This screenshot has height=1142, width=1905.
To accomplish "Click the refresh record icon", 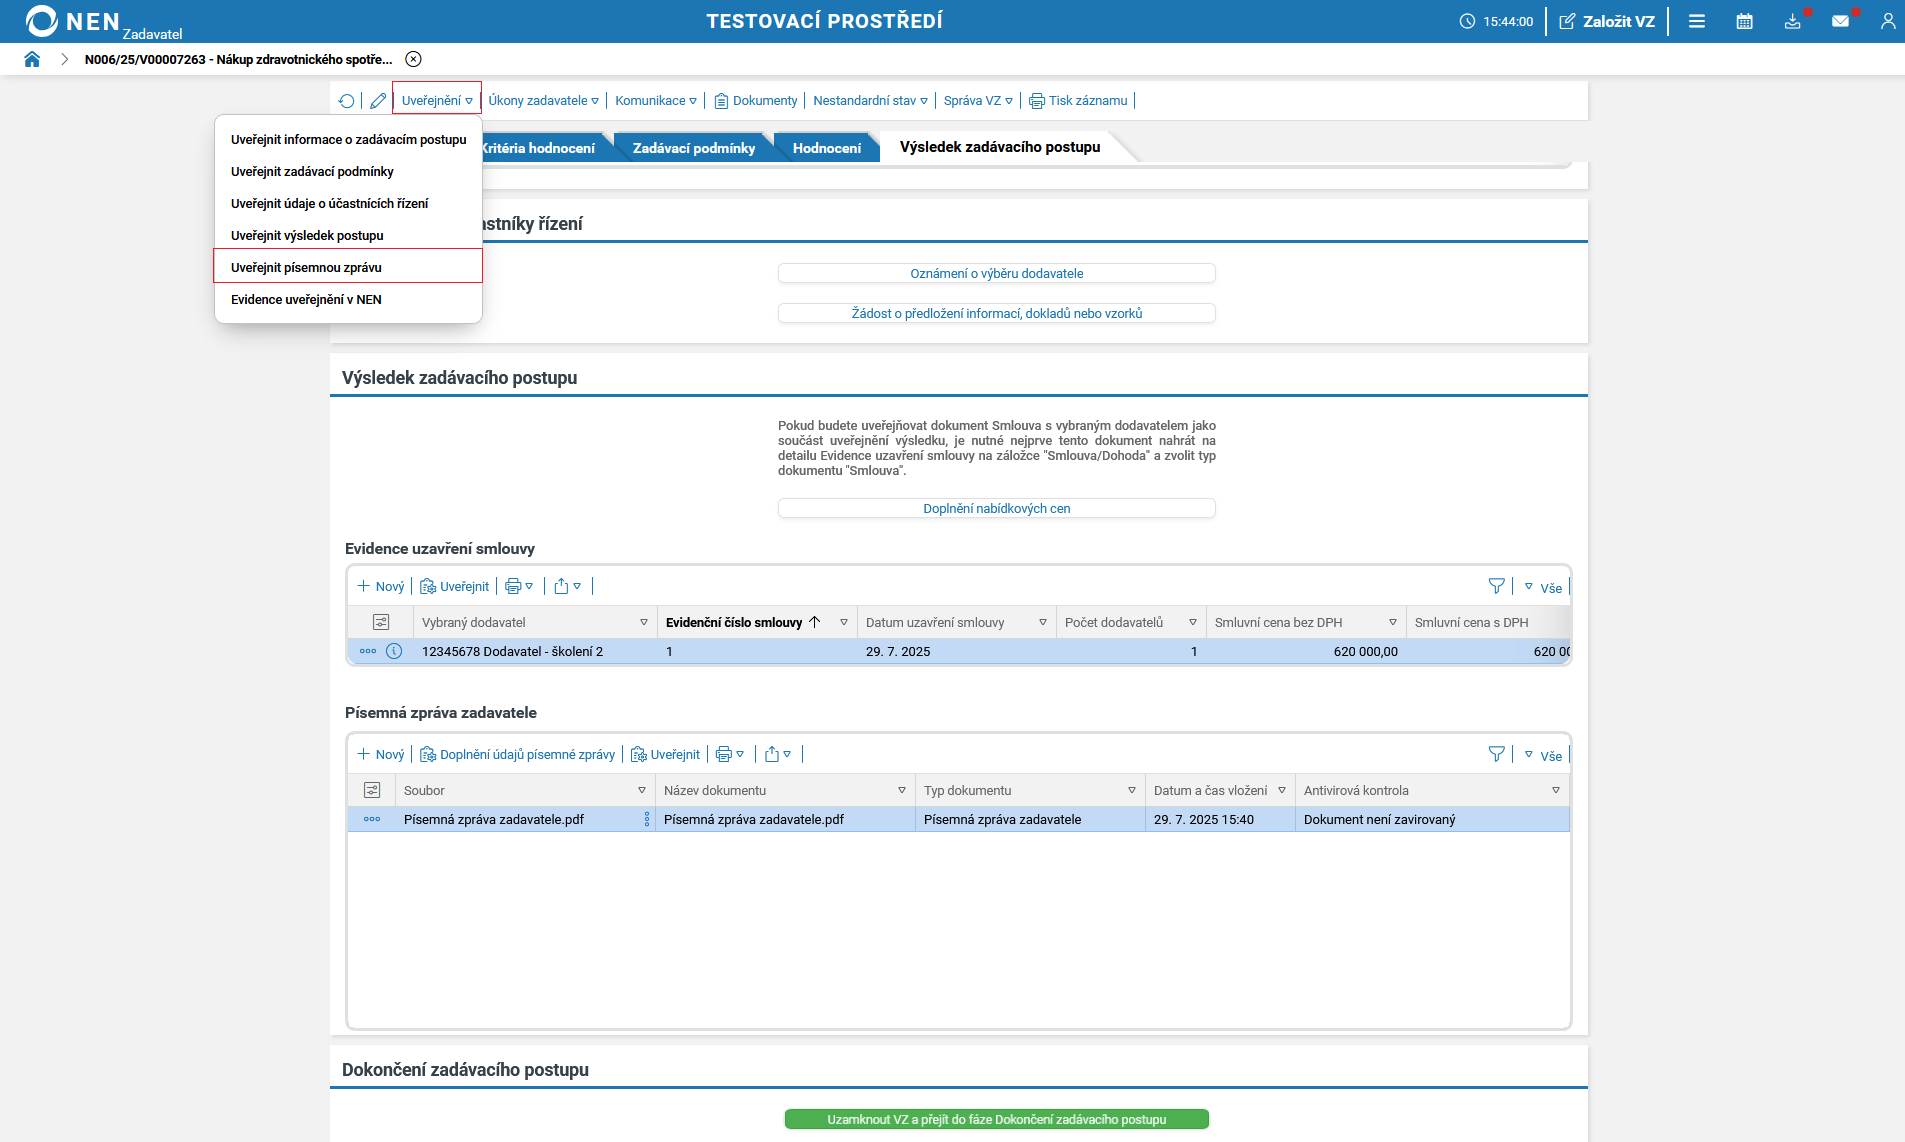I will point(346,101).
